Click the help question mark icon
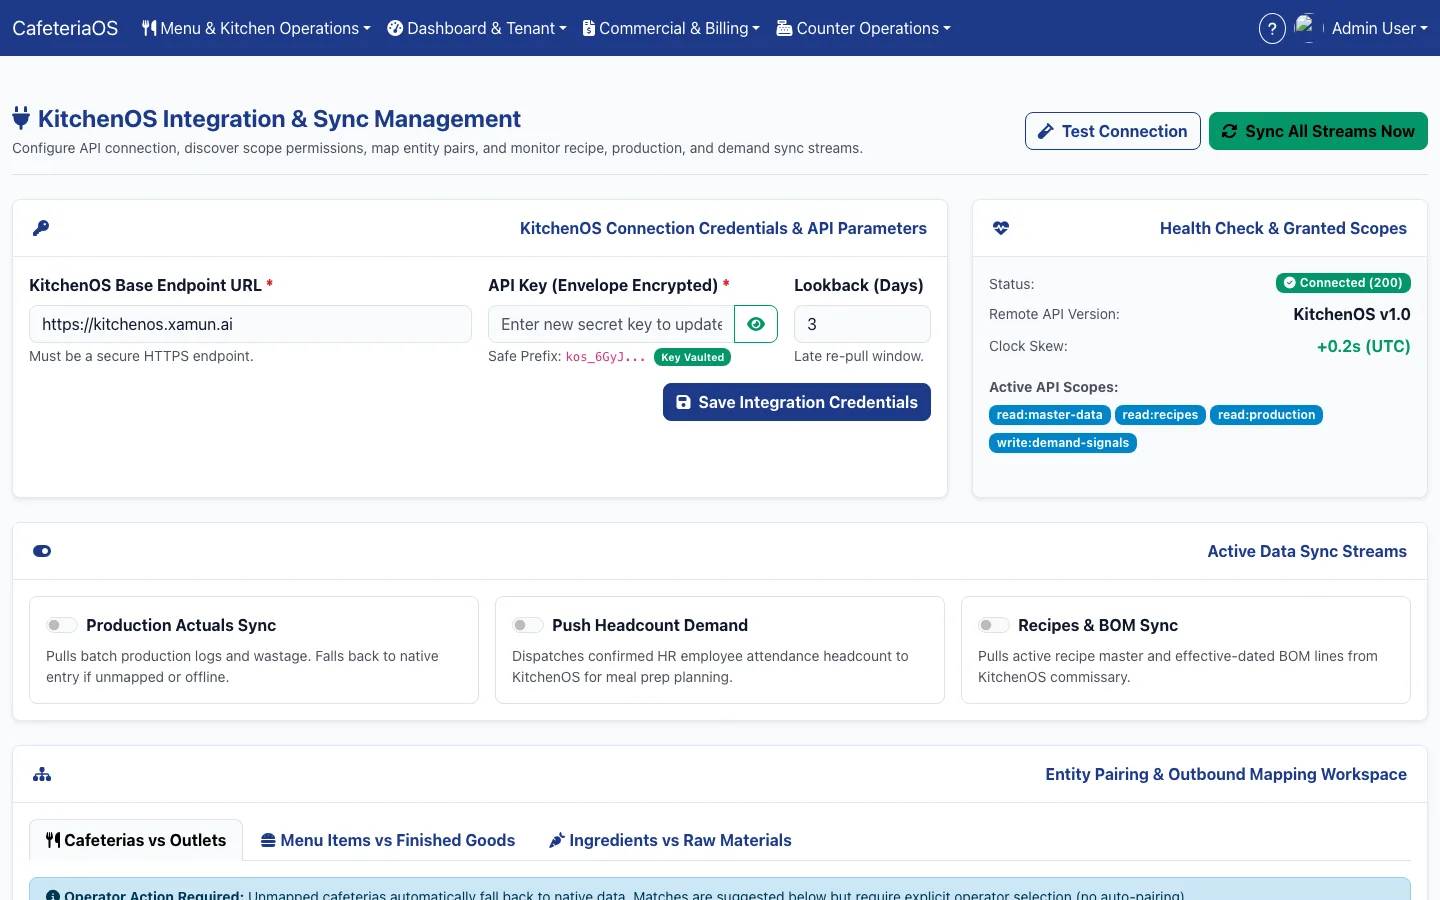 coord(1271,28)
